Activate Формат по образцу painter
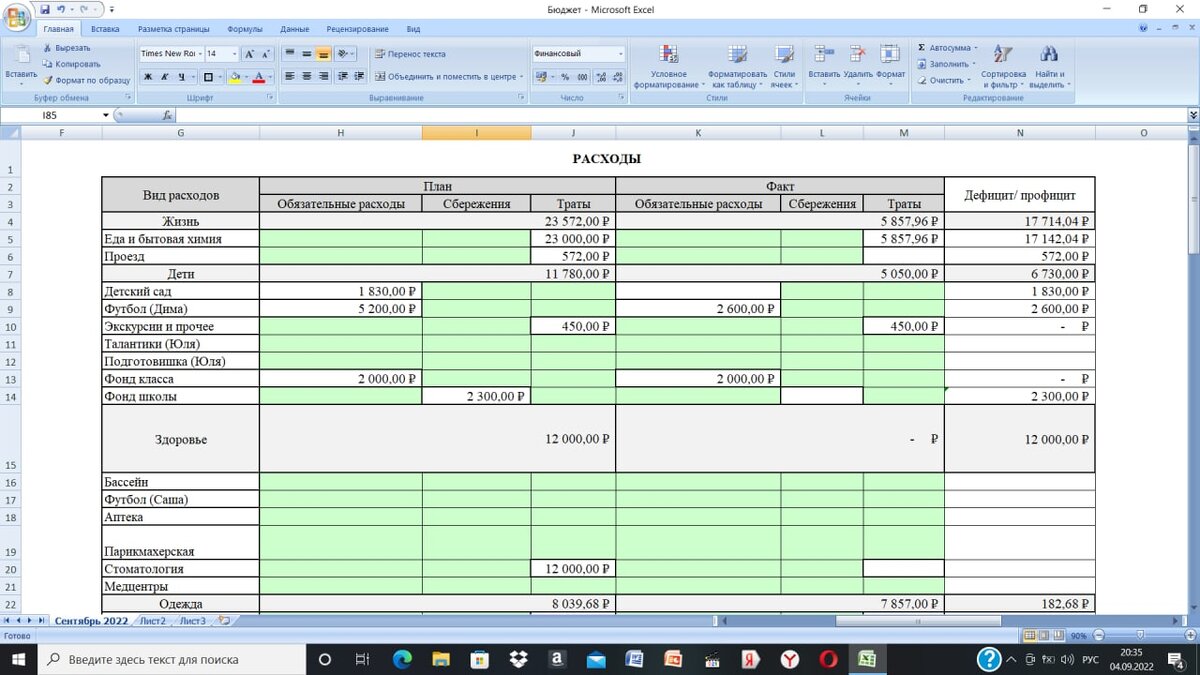The height and width of the screenshot is (675, 1200). tap(86, 80)
